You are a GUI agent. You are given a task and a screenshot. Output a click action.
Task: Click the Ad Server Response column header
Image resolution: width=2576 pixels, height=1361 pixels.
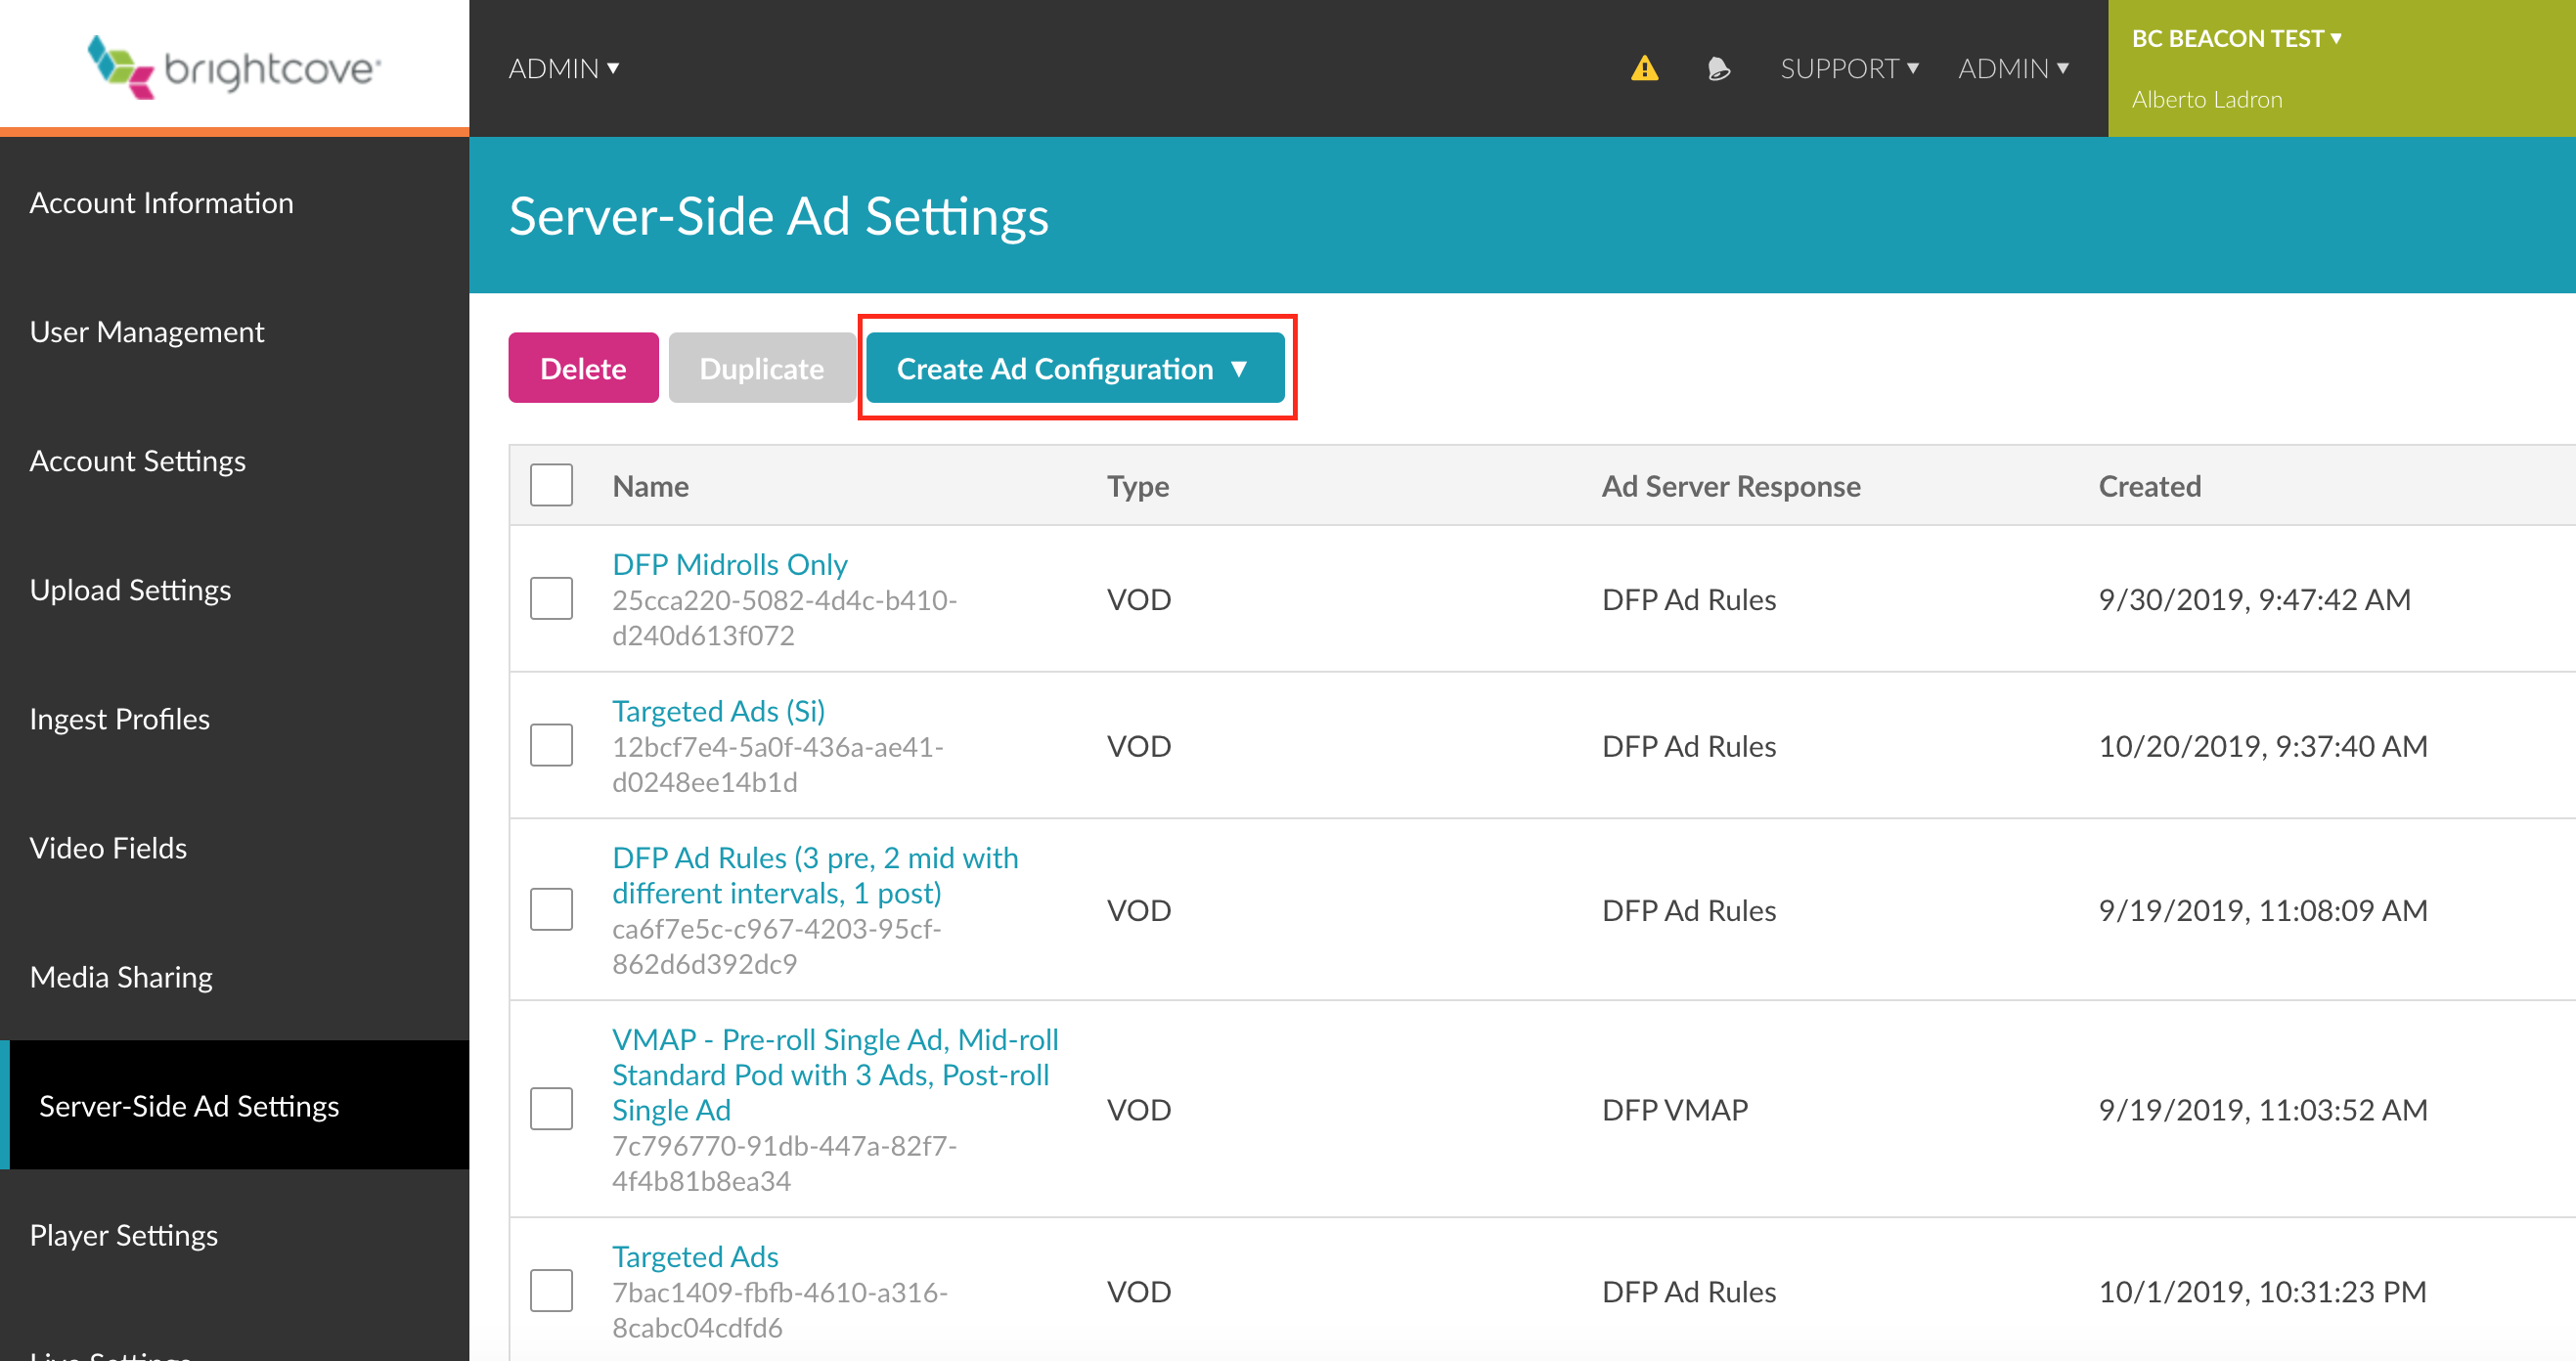click(1731, 486)
